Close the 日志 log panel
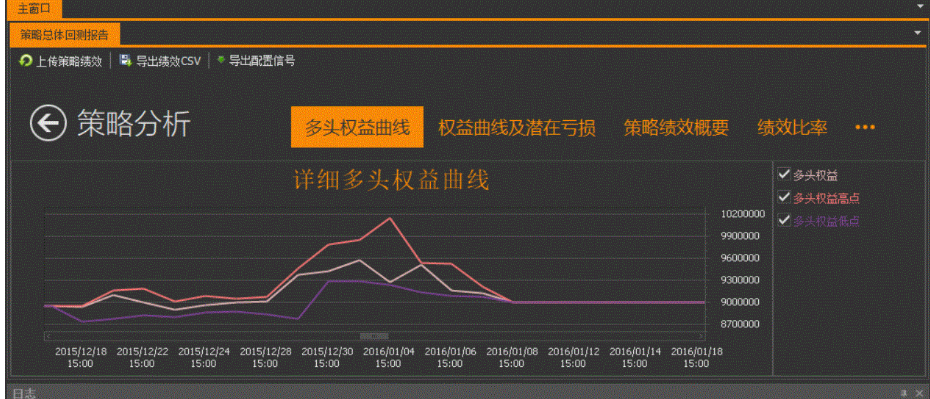The height and width of the screenshot is (399, 930). [x=920, y=392]
